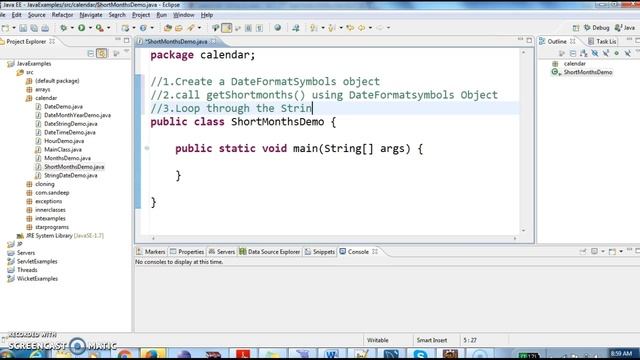Switch to the Data Source Explorer tab
The image size is (640, 360).
point(269,252)
